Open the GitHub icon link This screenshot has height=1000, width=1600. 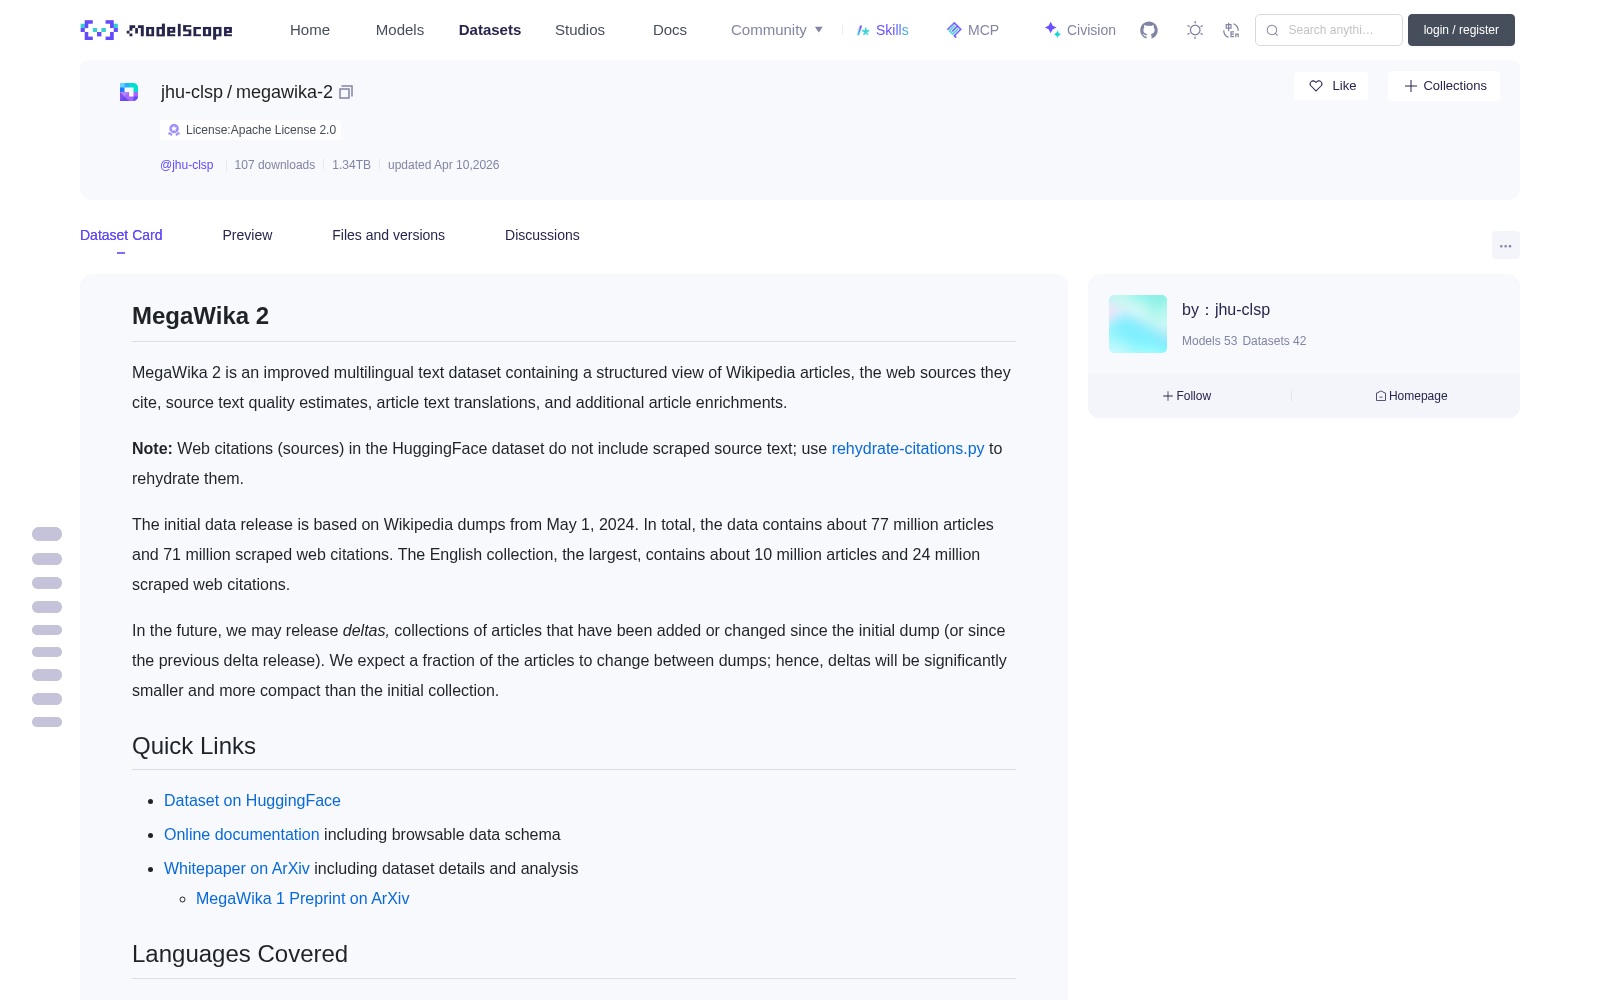[1149, 30]
